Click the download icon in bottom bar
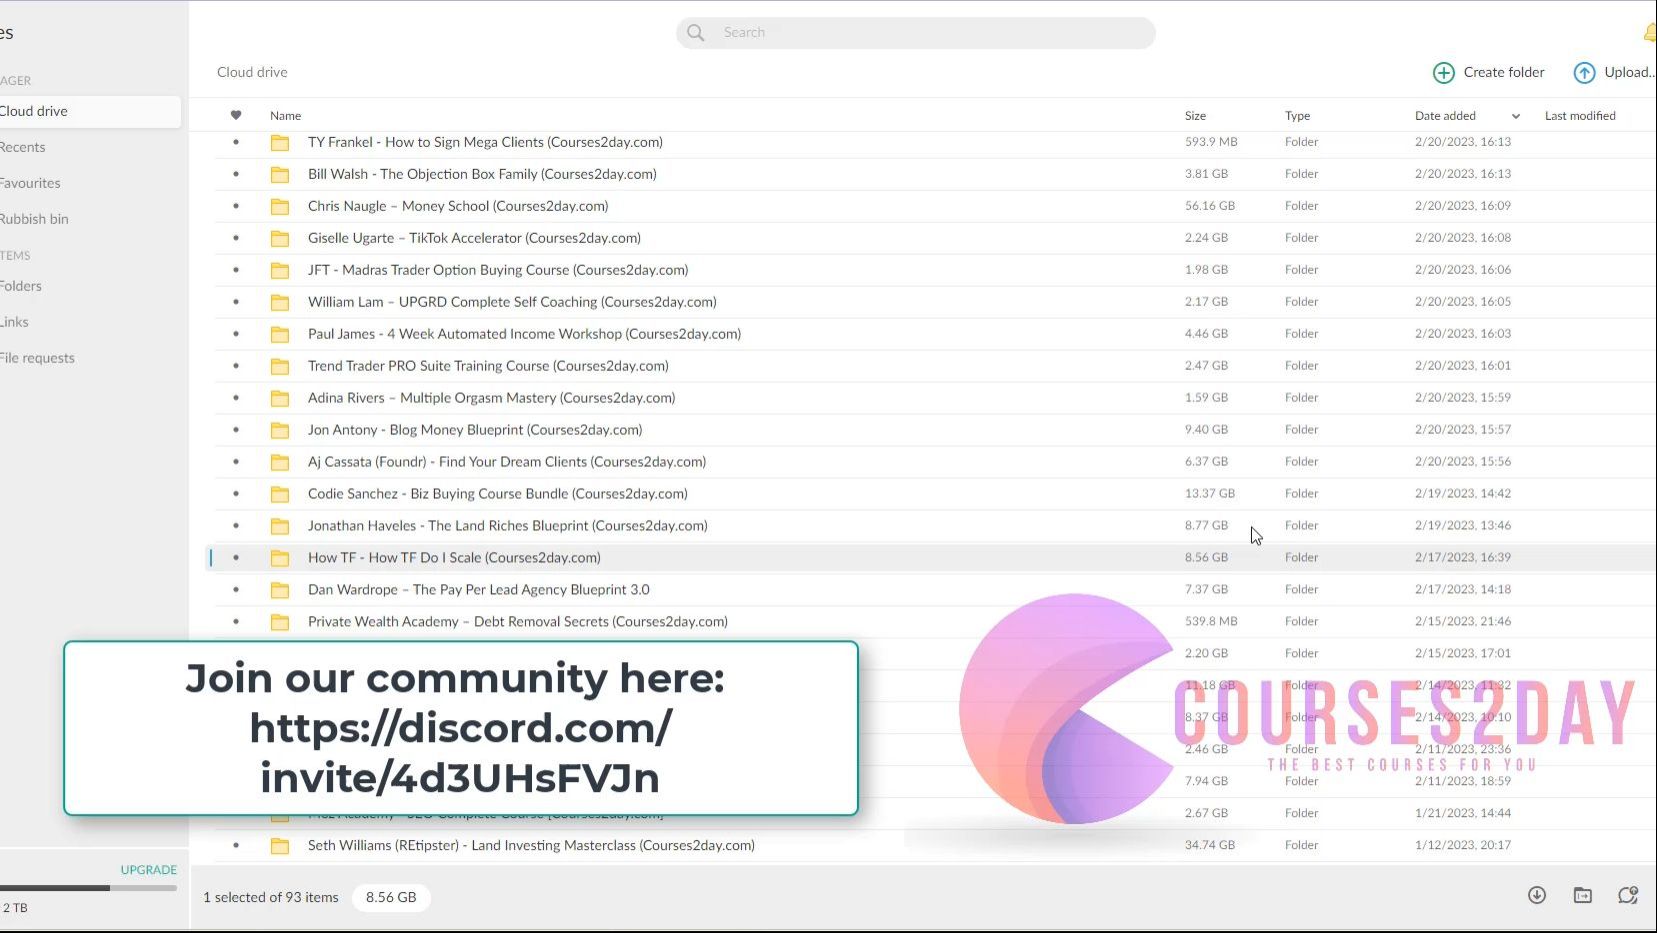 [x=1537, y=895]
